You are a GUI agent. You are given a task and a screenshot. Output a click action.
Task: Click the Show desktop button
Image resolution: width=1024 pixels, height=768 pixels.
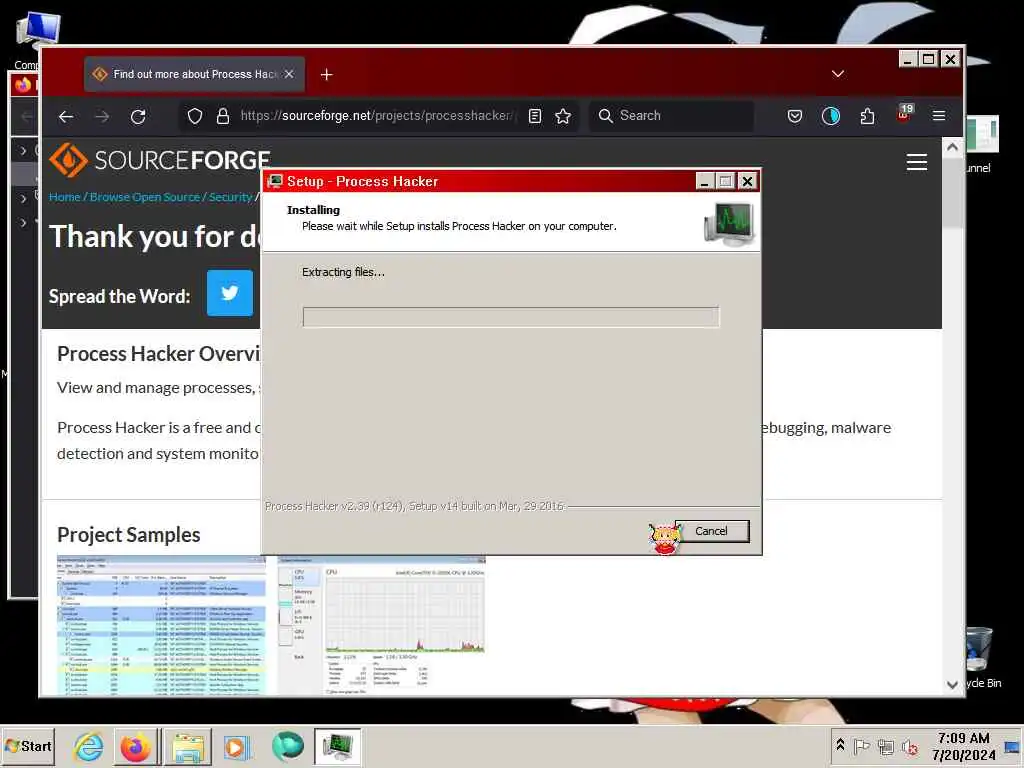coord(1013,746)
